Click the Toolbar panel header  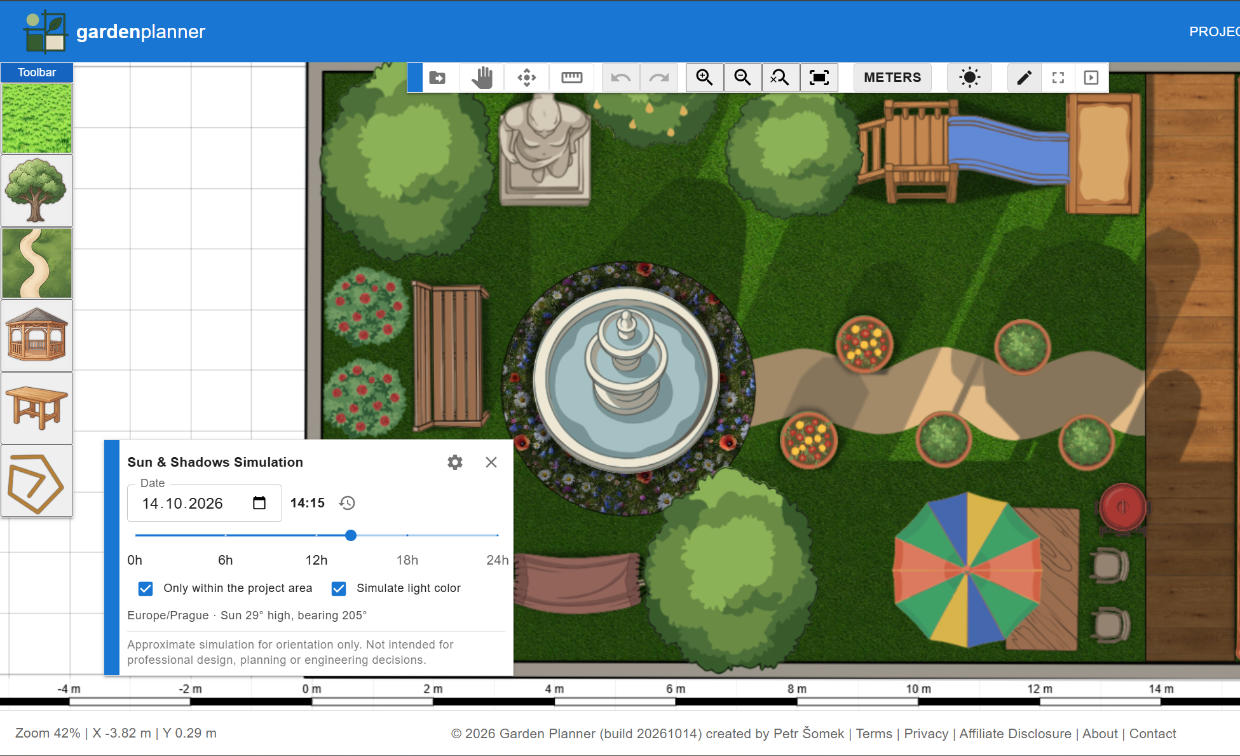click(x=37, y=72)
